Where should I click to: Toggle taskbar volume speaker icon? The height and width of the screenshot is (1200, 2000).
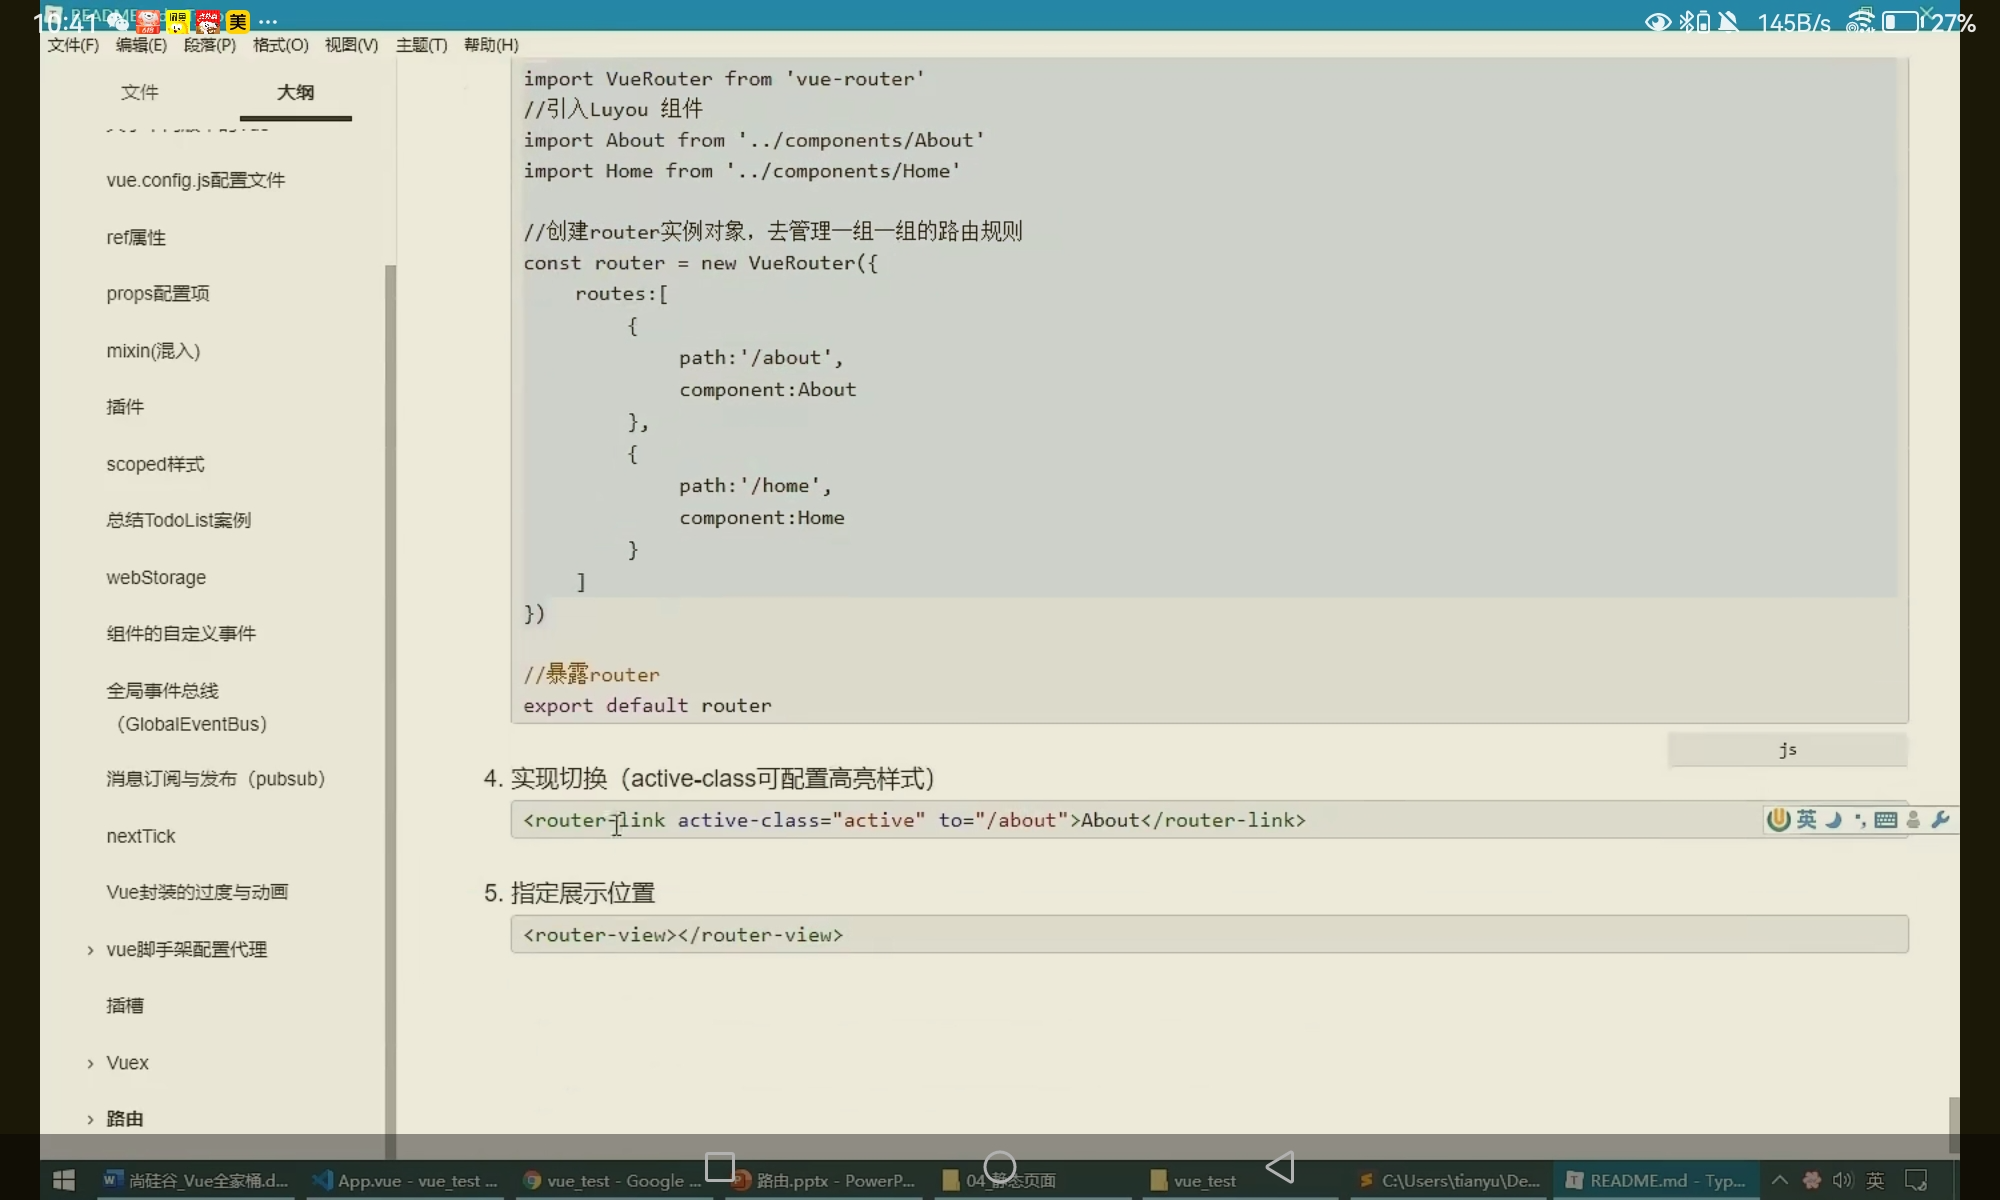click(1842, 1180)
